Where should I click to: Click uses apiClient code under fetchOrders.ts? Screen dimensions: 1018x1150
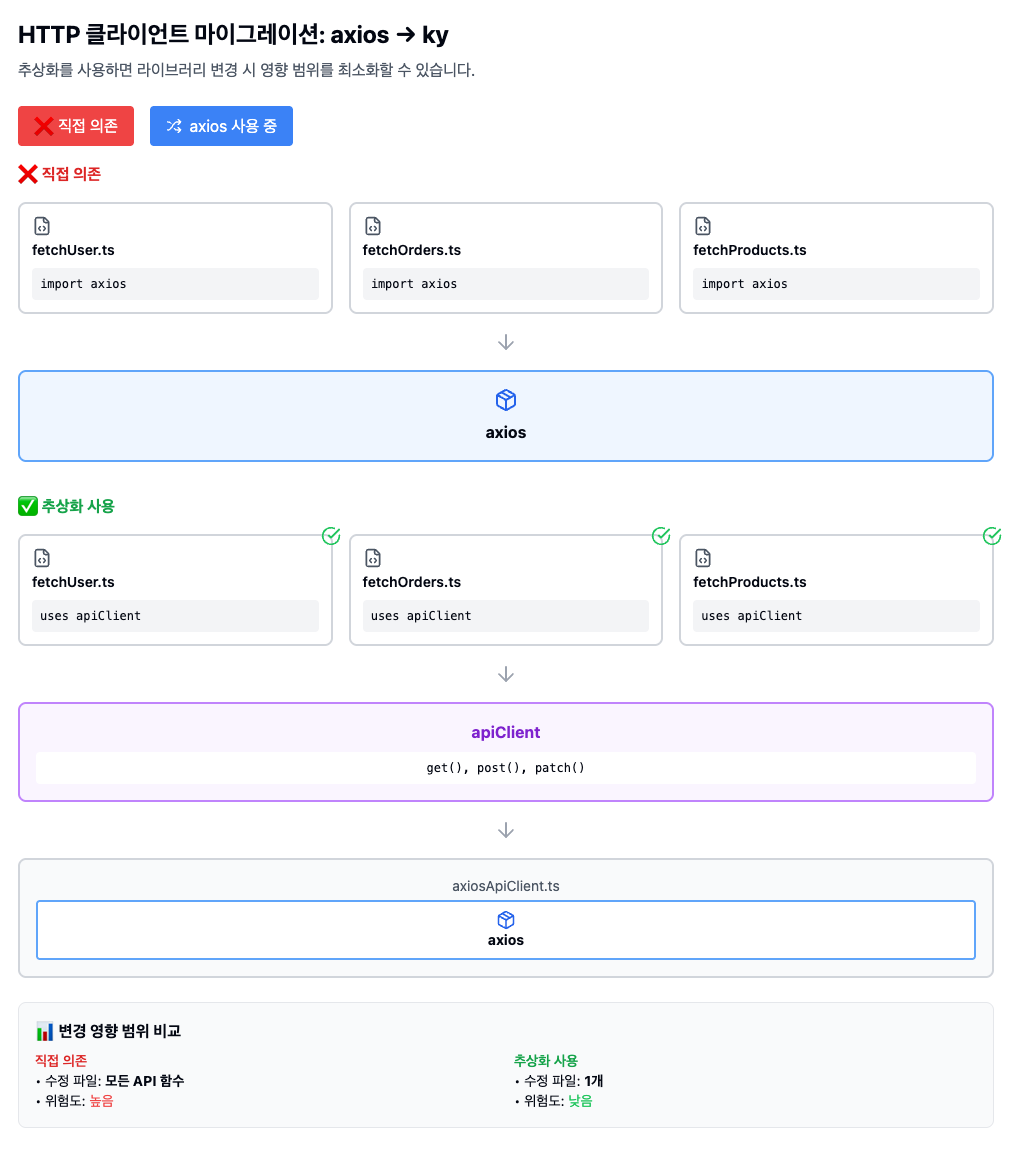(x=506, y=616)
